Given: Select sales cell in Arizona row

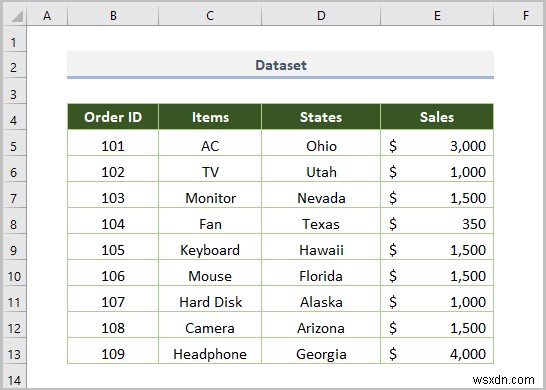Looking at the screenshot, I should (437, 325).
